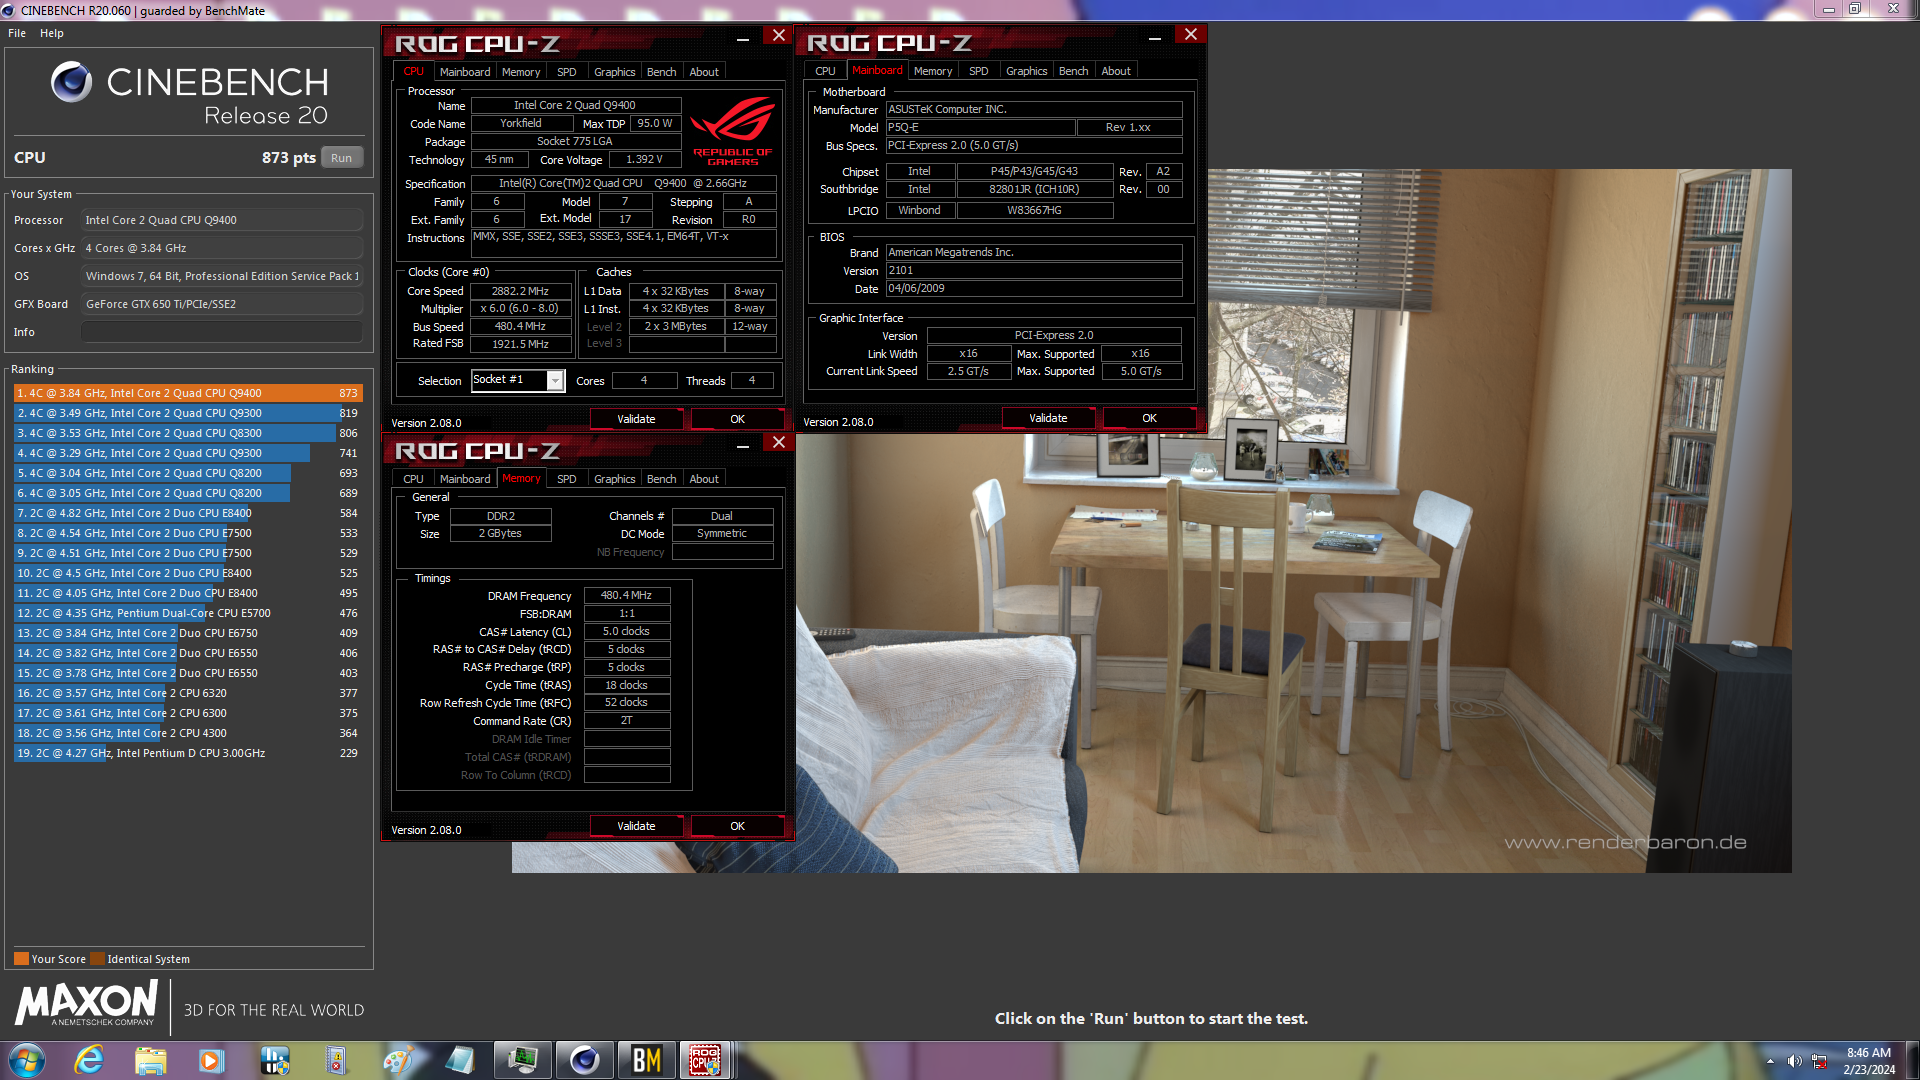Open Mainboard tab in top-left CPU-Z window
Viewport: 1920px width, 1080px height.
tap(465, 72)
